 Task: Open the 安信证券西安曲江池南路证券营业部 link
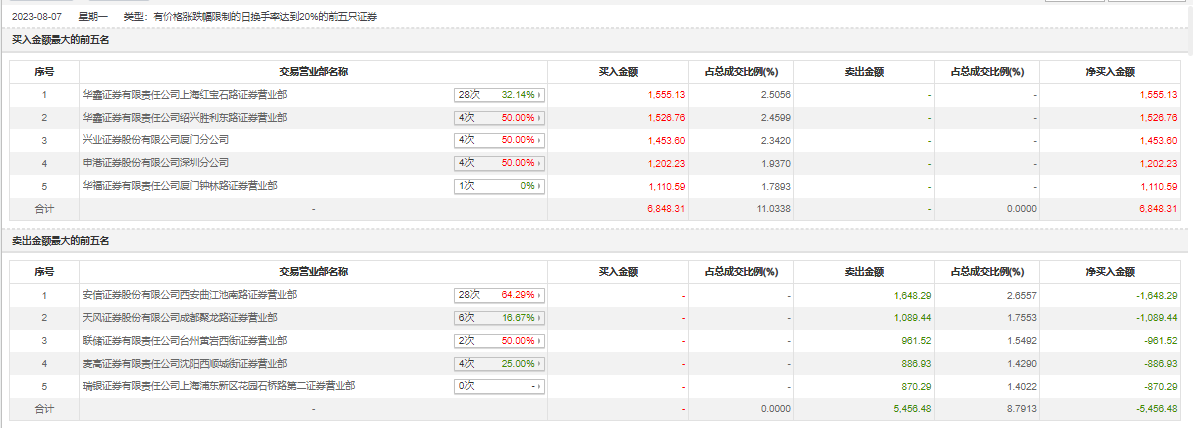[x=189, y=295]
